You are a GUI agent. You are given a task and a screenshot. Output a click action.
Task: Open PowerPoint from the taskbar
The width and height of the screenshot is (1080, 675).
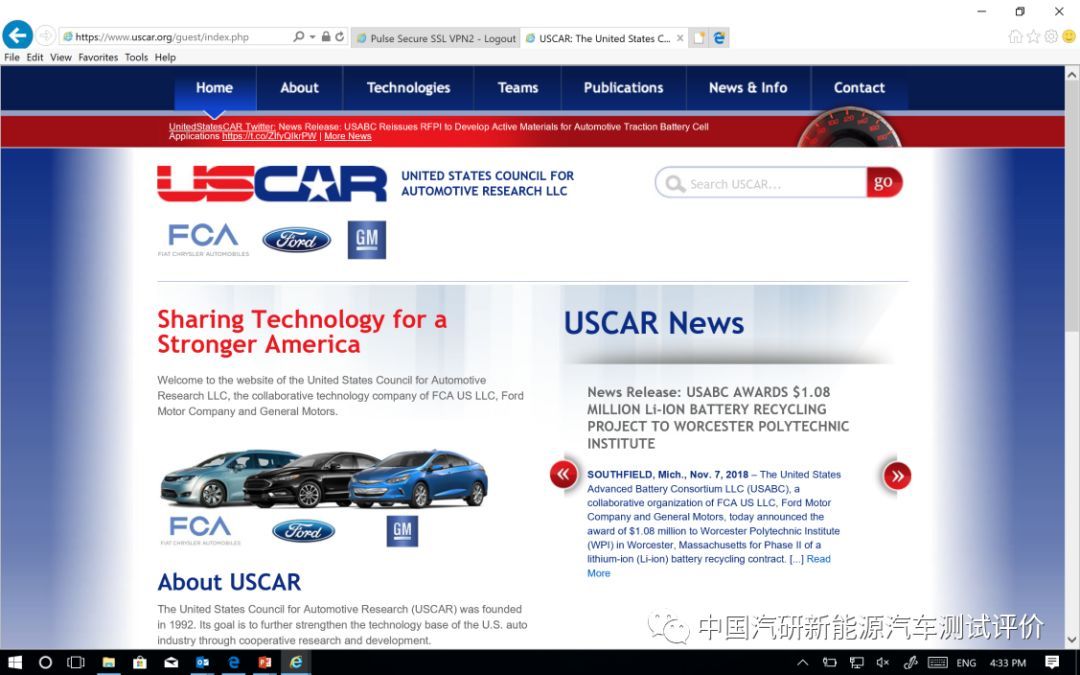point(264,662)
